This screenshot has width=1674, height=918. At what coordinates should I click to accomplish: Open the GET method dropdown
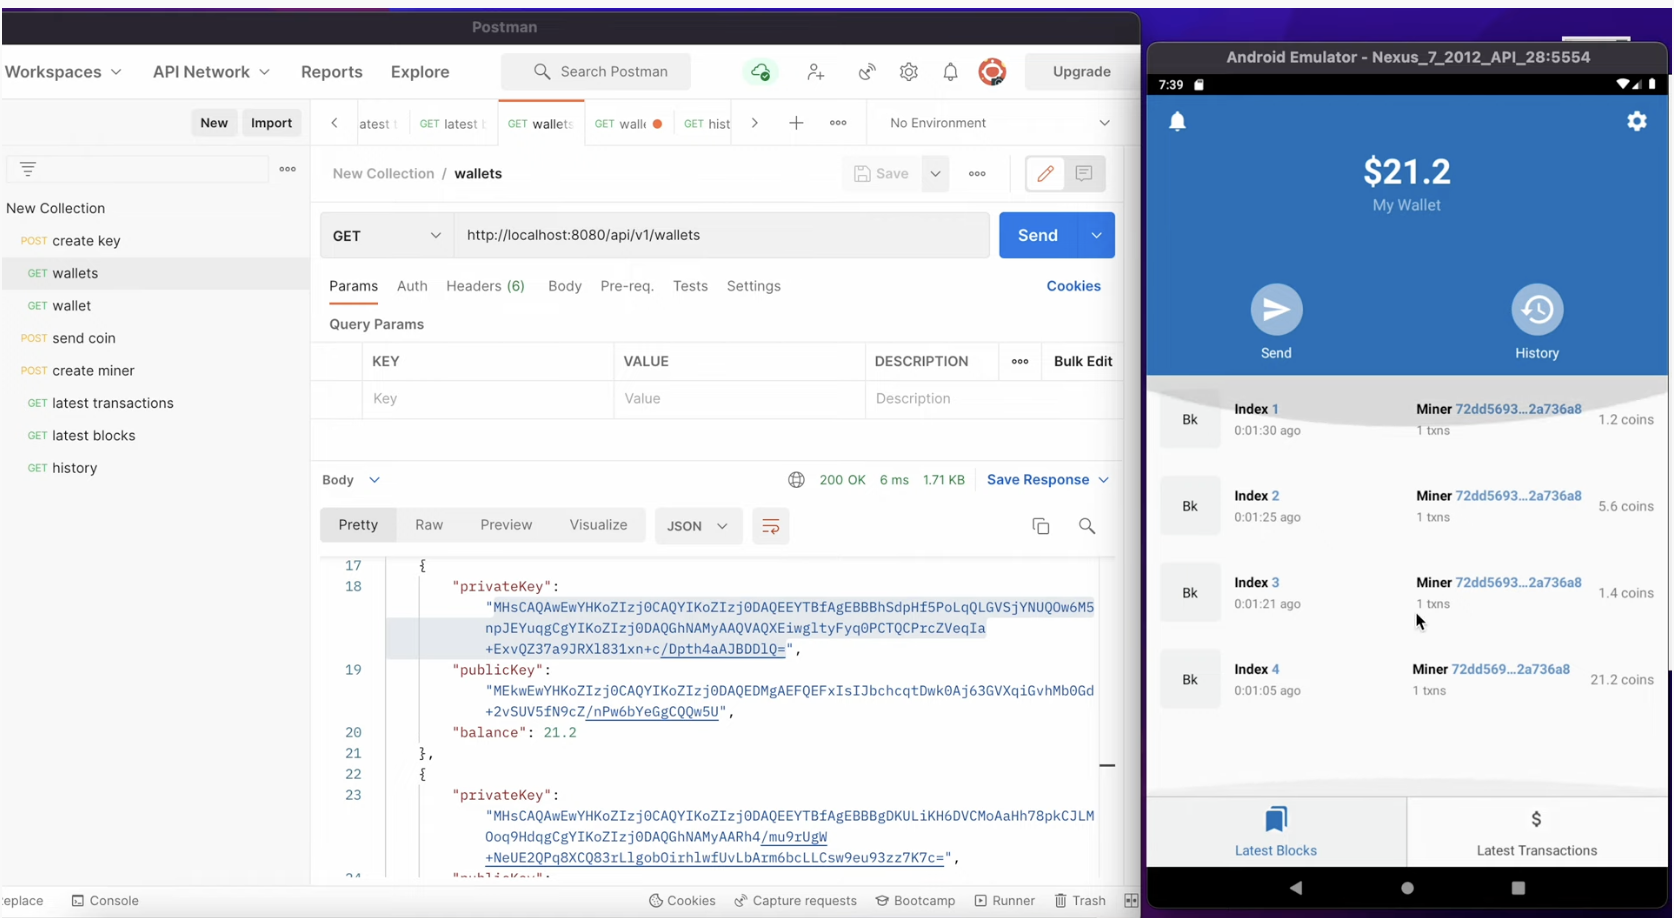387,236
